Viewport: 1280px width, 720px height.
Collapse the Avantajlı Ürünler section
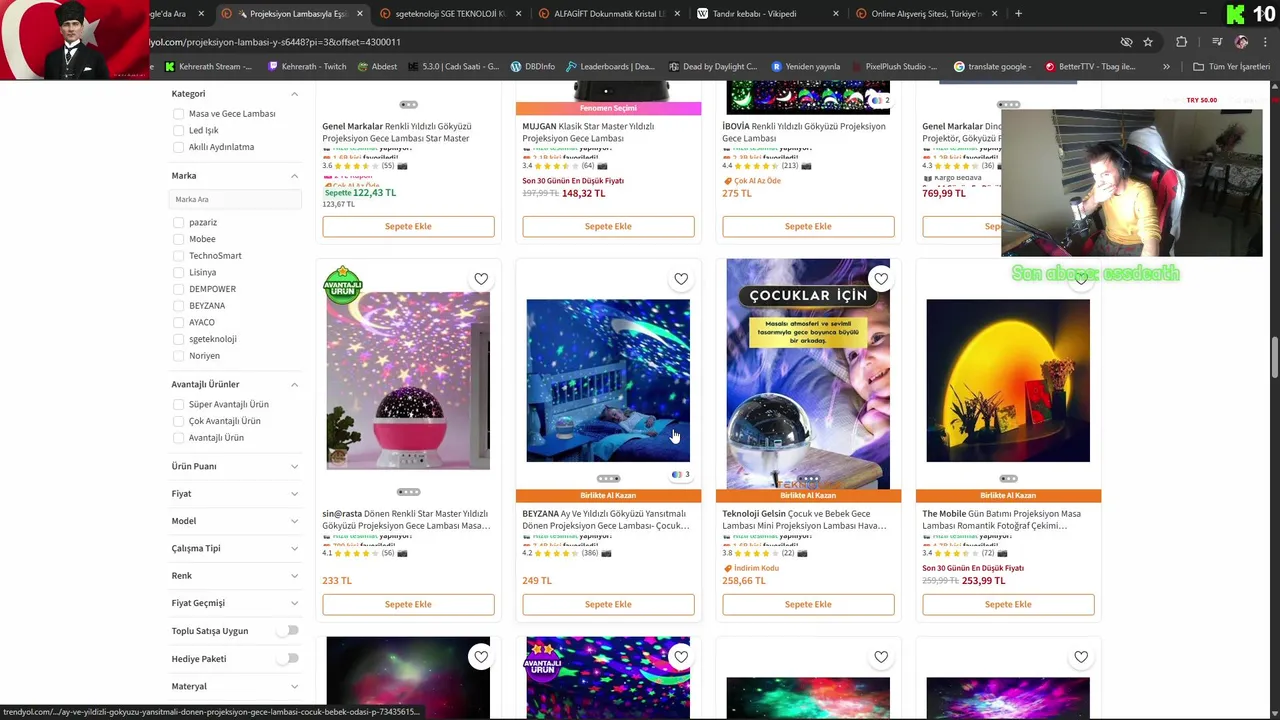click(294, 384)
